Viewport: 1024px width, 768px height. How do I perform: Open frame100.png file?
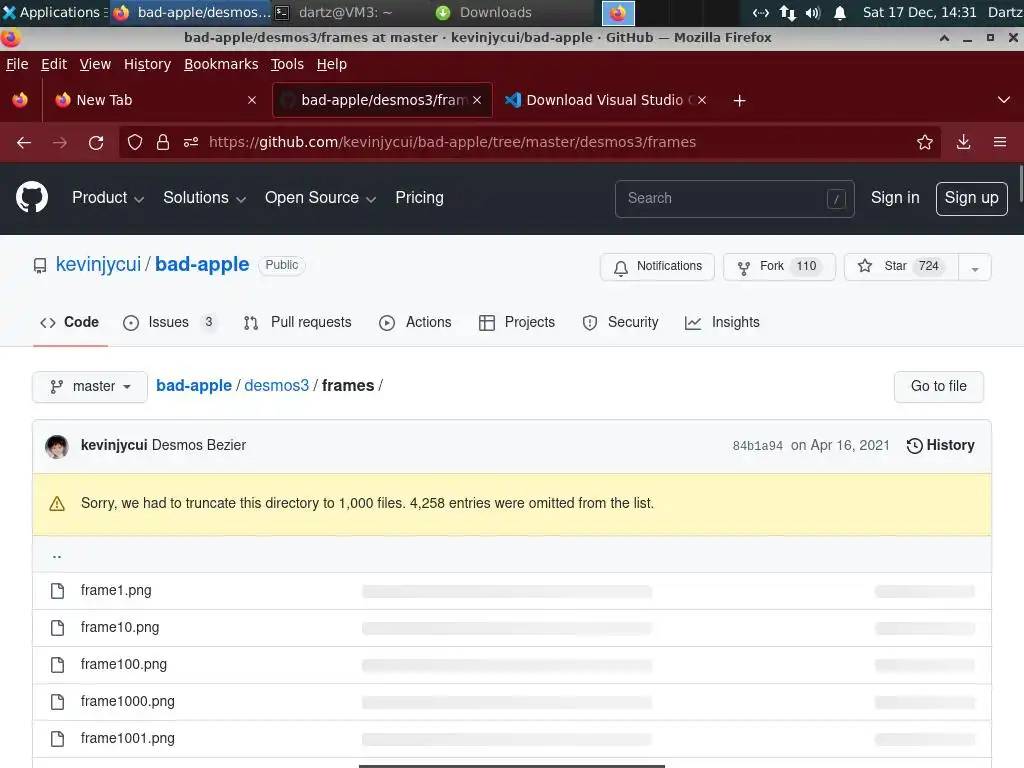(x=124, y=665)
